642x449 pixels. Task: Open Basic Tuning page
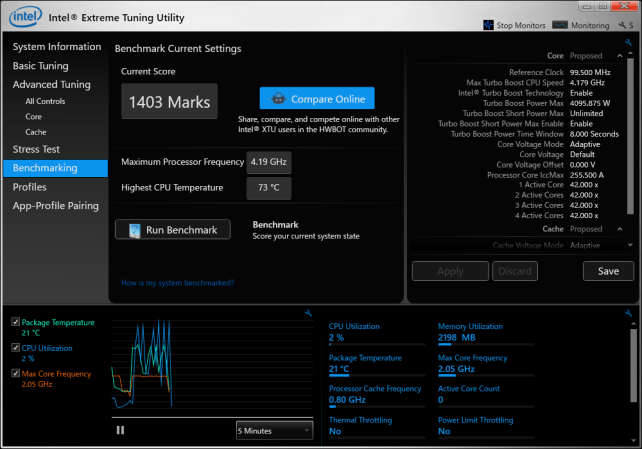coord(41,66)
